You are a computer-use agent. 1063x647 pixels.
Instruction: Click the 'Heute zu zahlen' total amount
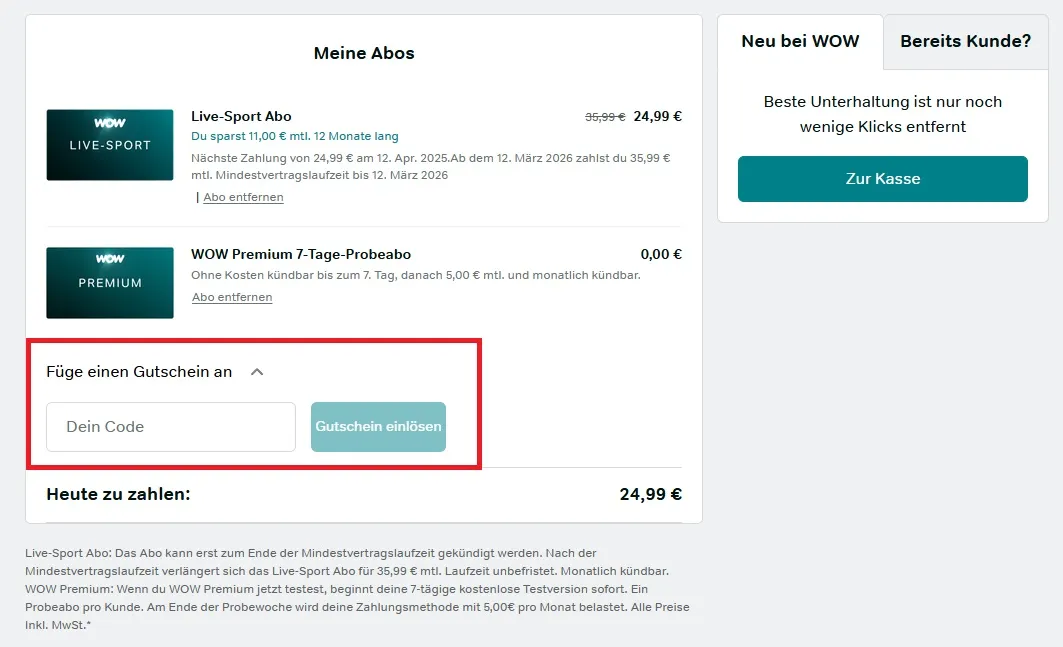click(650, 494)
